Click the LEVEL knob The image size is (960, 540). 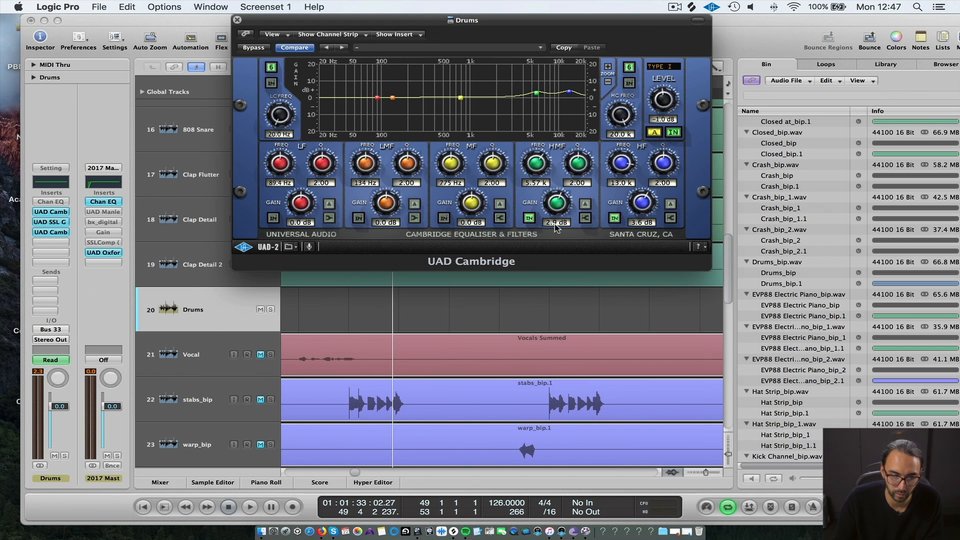(x=662, y=99)
